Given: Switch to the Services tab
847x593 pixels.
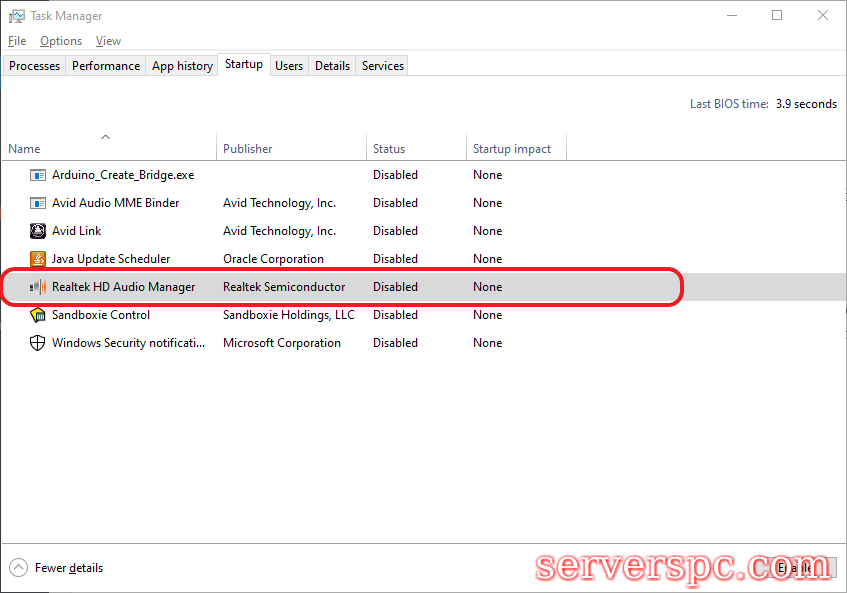Looking at the screenshot, I should 383,66.
